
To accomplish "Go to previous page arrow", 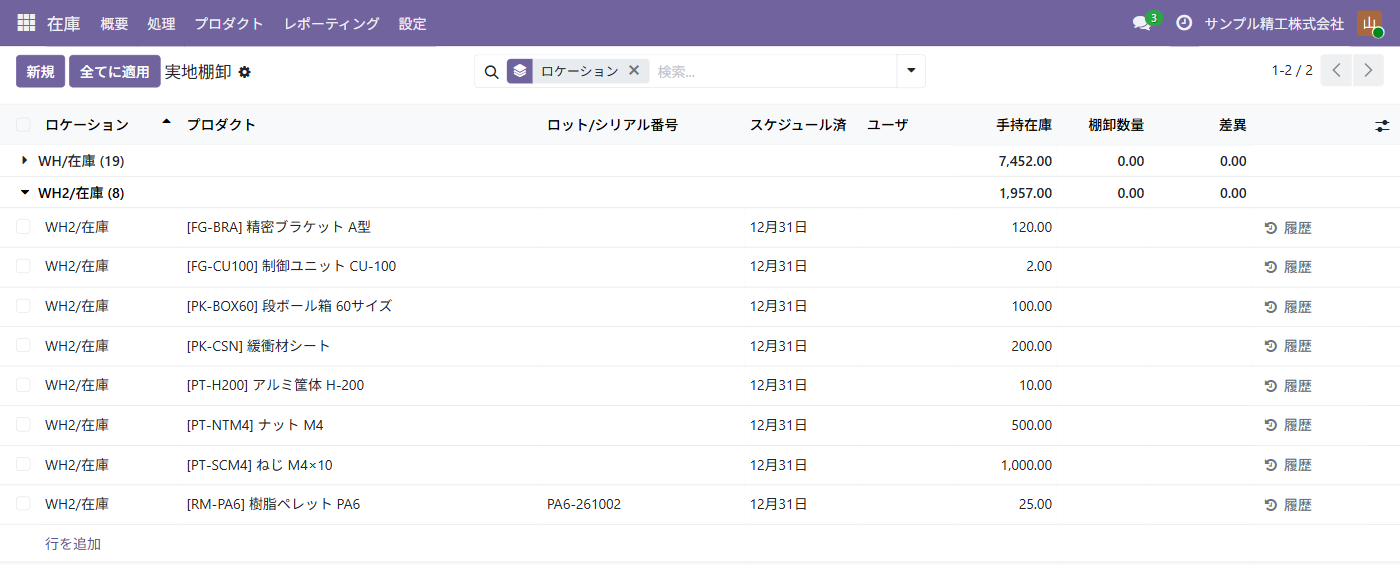I will tap(1336, 71).
